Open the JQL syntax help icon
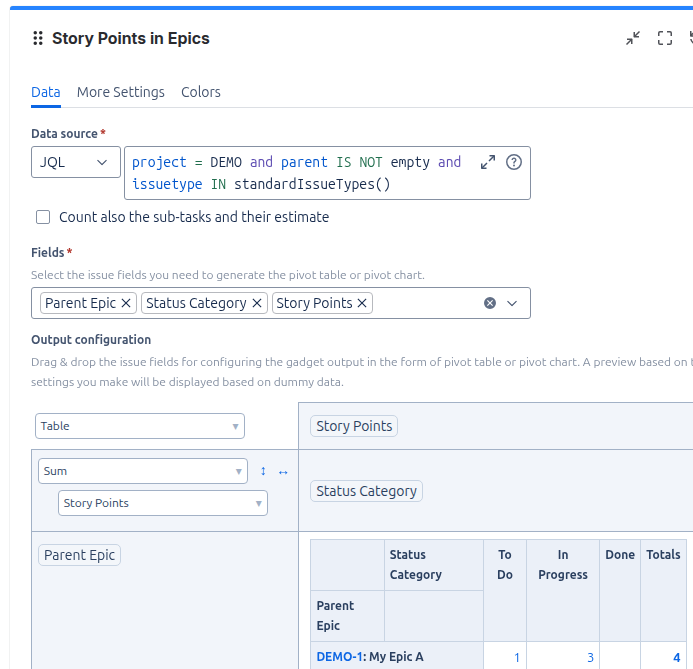Image resolution: width=693 pixels, height=669 pixels. point(514,162)
